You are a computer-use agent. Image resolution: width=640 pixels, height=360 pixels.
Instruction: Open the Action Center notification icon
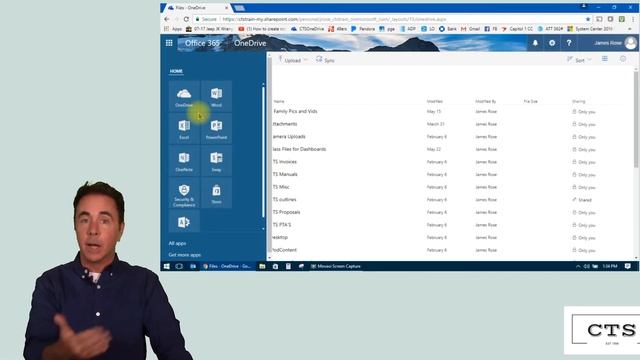627,266
